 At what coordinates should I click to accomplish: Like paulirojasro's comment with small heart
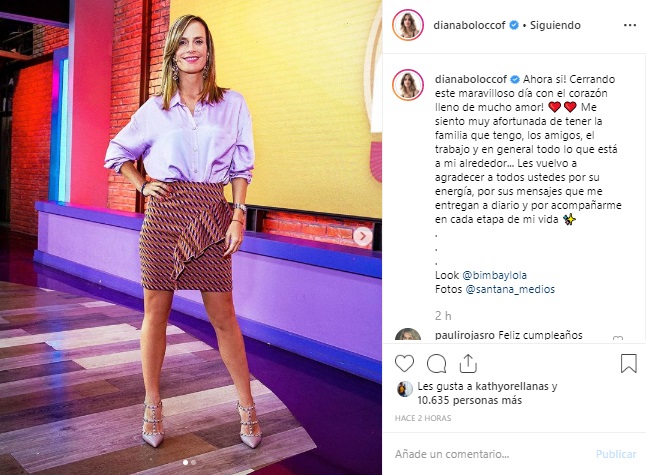tap(618, 339)
